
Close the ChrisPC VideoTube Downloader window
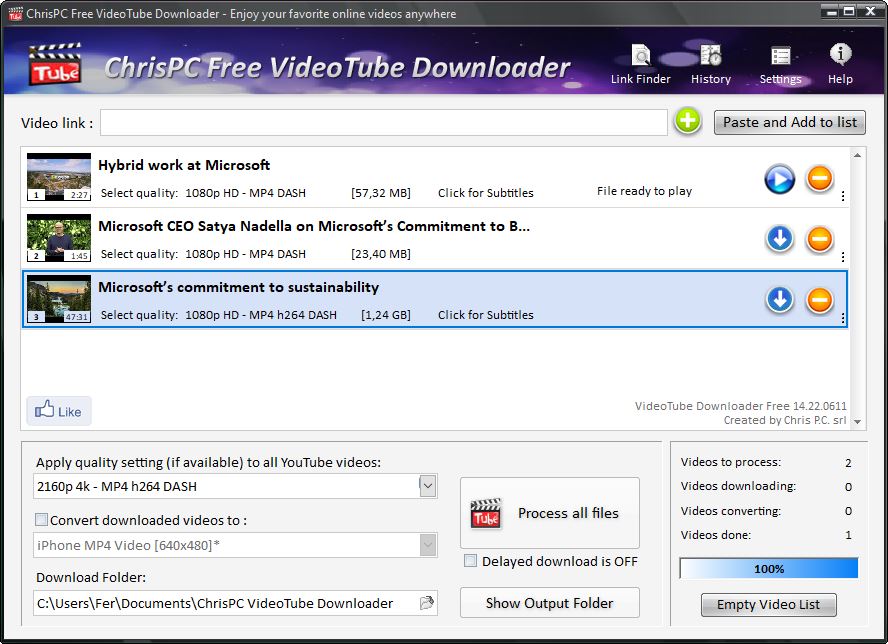pyautogui.click(x=870, y=11)
